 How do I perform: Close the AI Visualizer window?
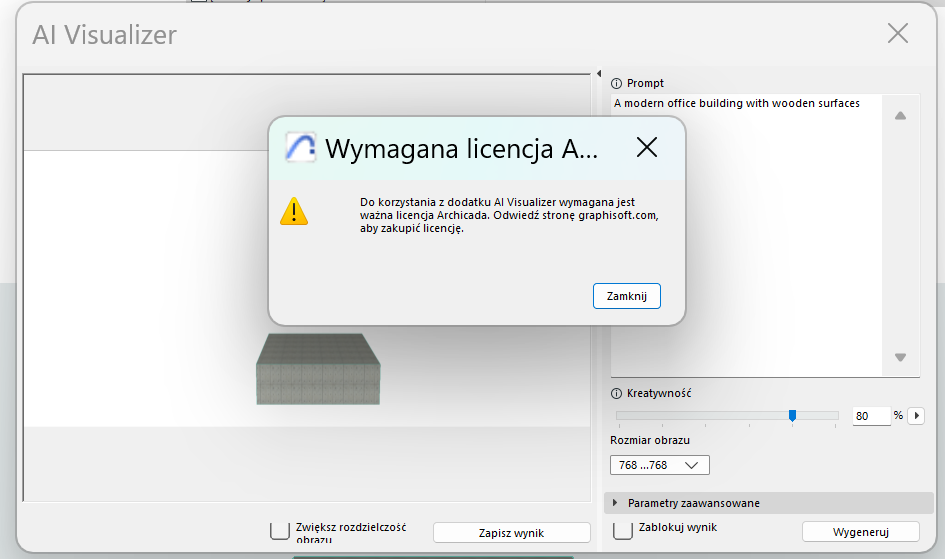click(x=897, y=34)
